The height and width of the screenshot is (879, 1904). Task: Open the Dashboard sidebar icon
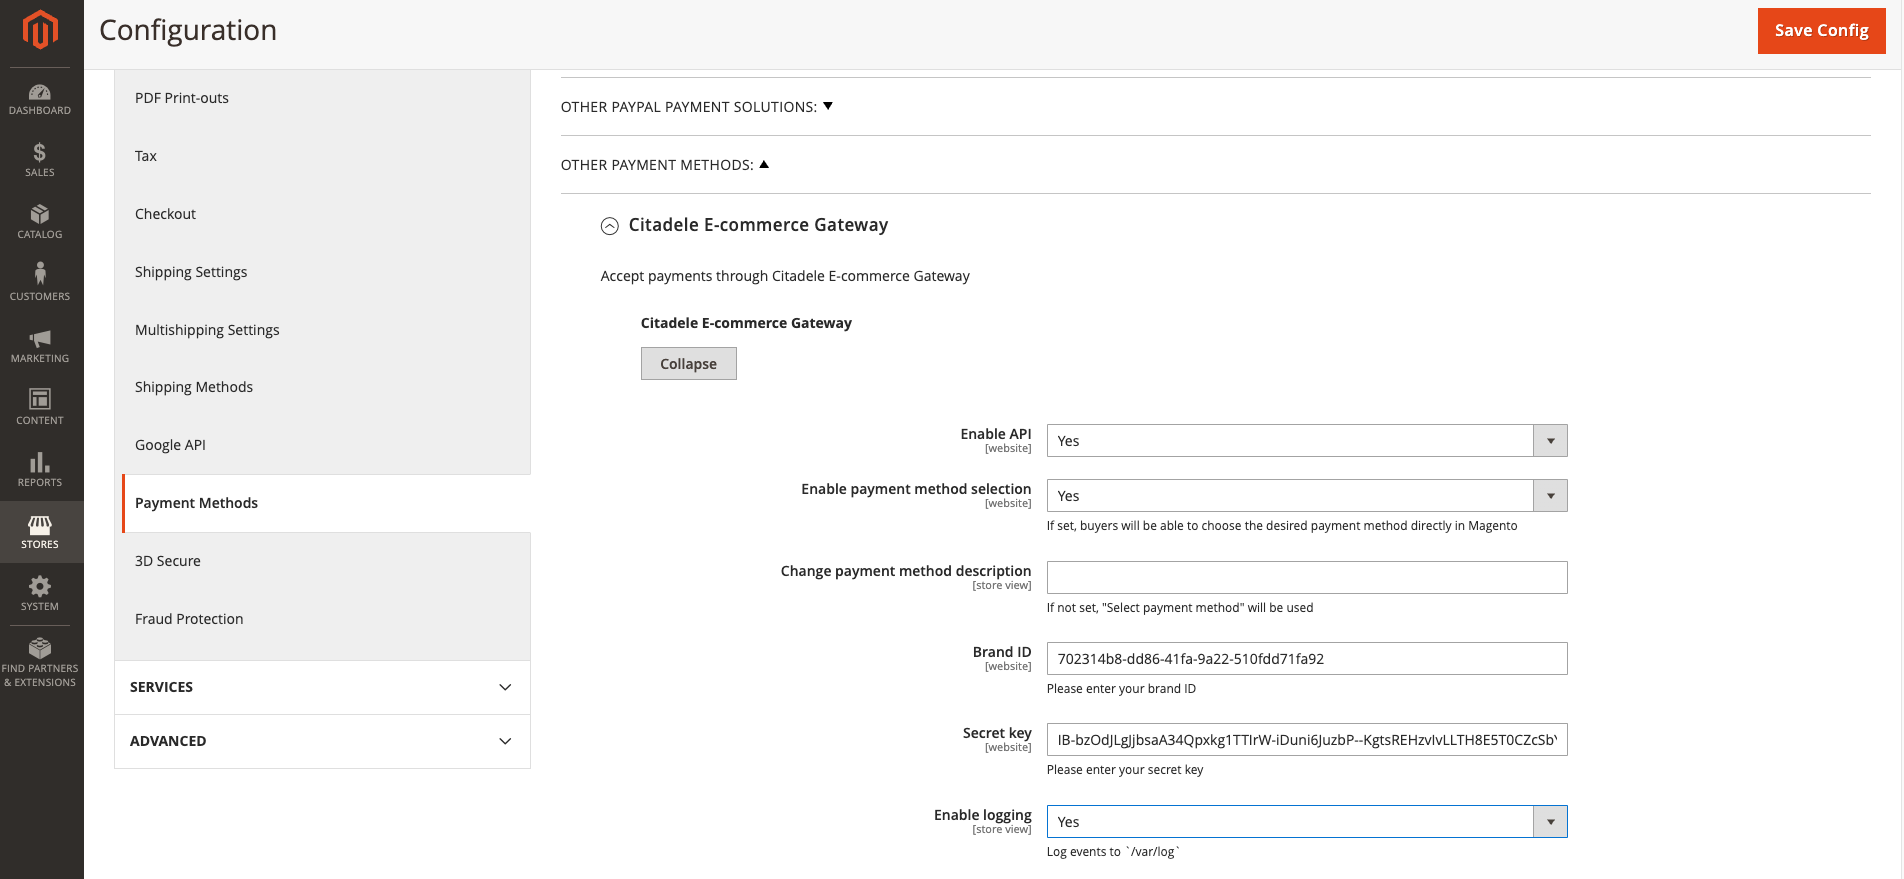click(40, 99)
